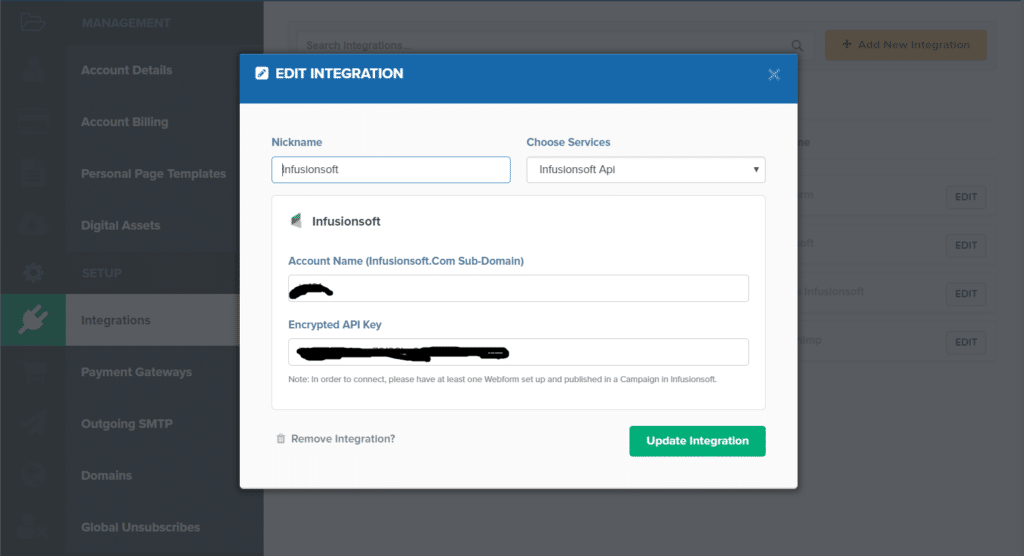Click the search magnifier icon
Viewport: 1024px width, 556px height.
[797, 45]
